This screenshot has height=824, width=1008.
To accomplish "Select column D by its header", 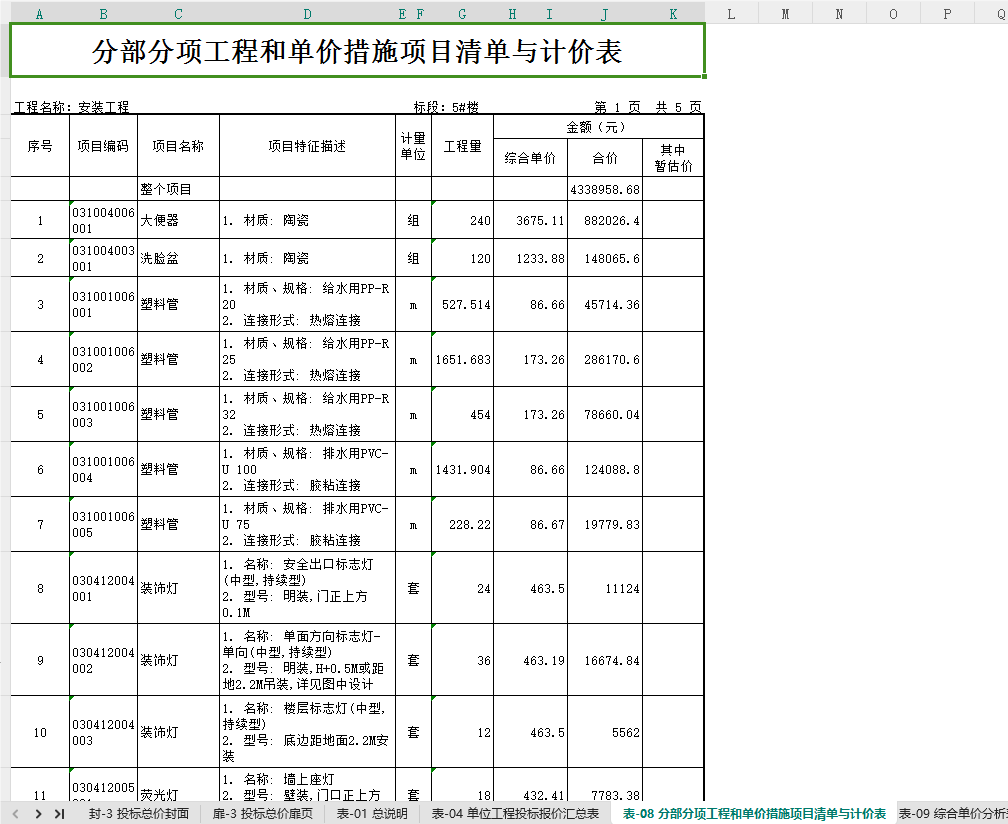I will tap(307, 14).
